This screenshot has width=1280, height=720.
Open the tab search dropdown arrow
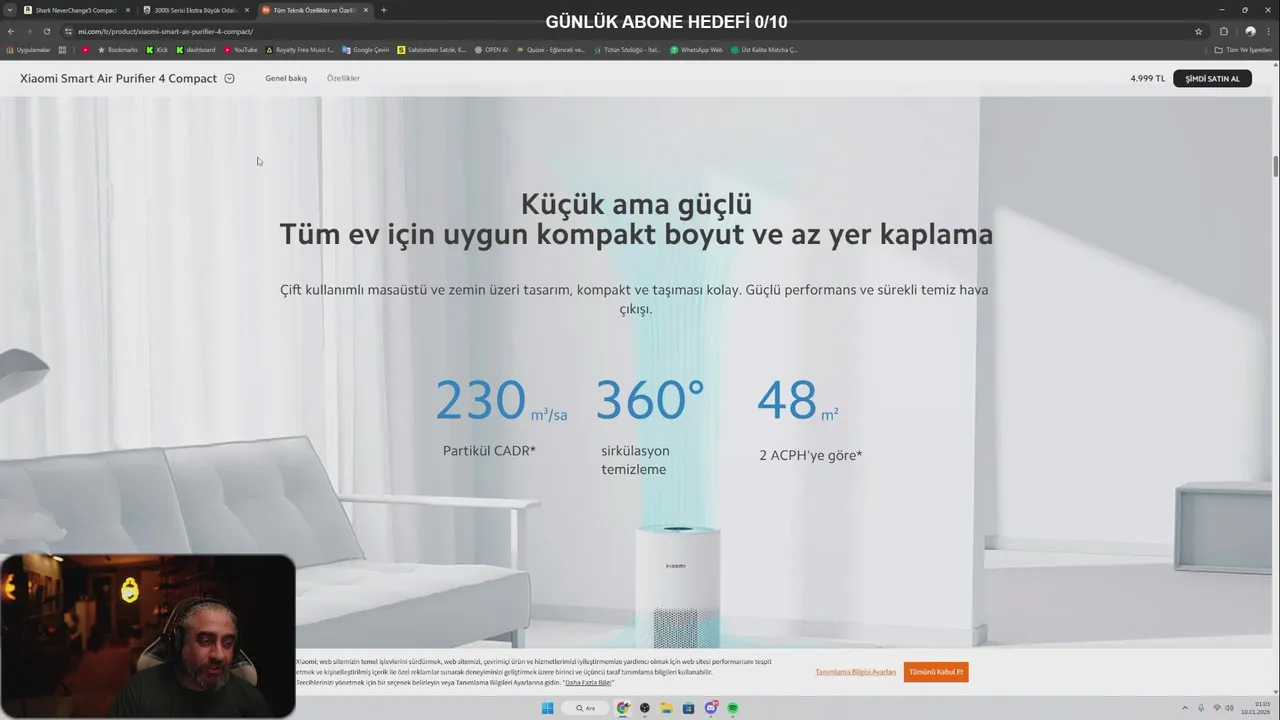point(10,10)
